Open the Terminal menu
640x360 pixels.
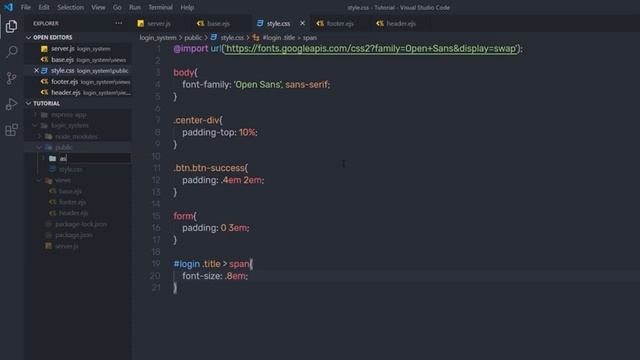point(160,7)
